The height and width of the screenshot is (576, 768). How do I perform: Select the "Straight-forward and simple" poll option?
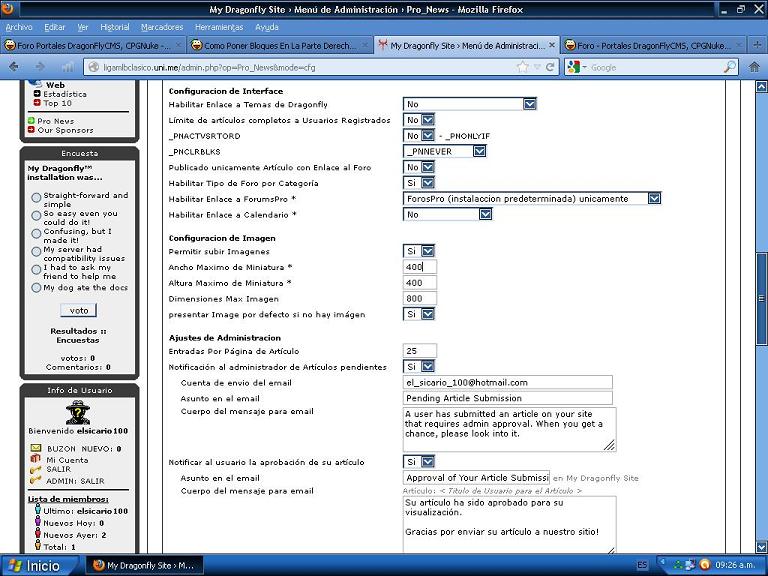pos(36,198)
